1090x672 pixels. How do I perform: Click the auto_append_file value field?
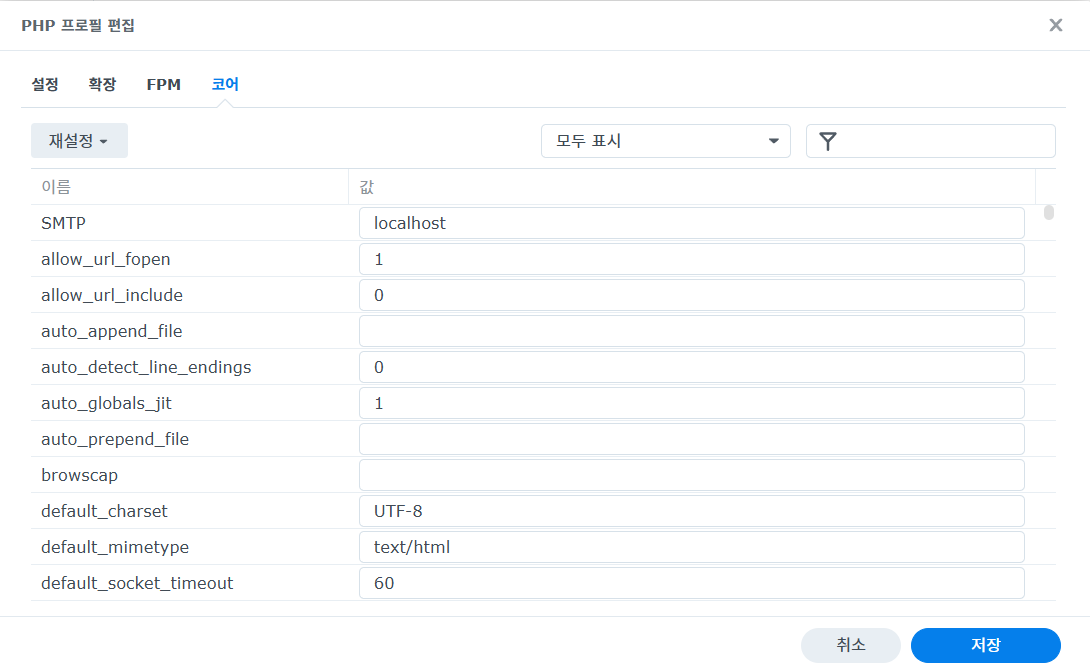coord(692,331)
